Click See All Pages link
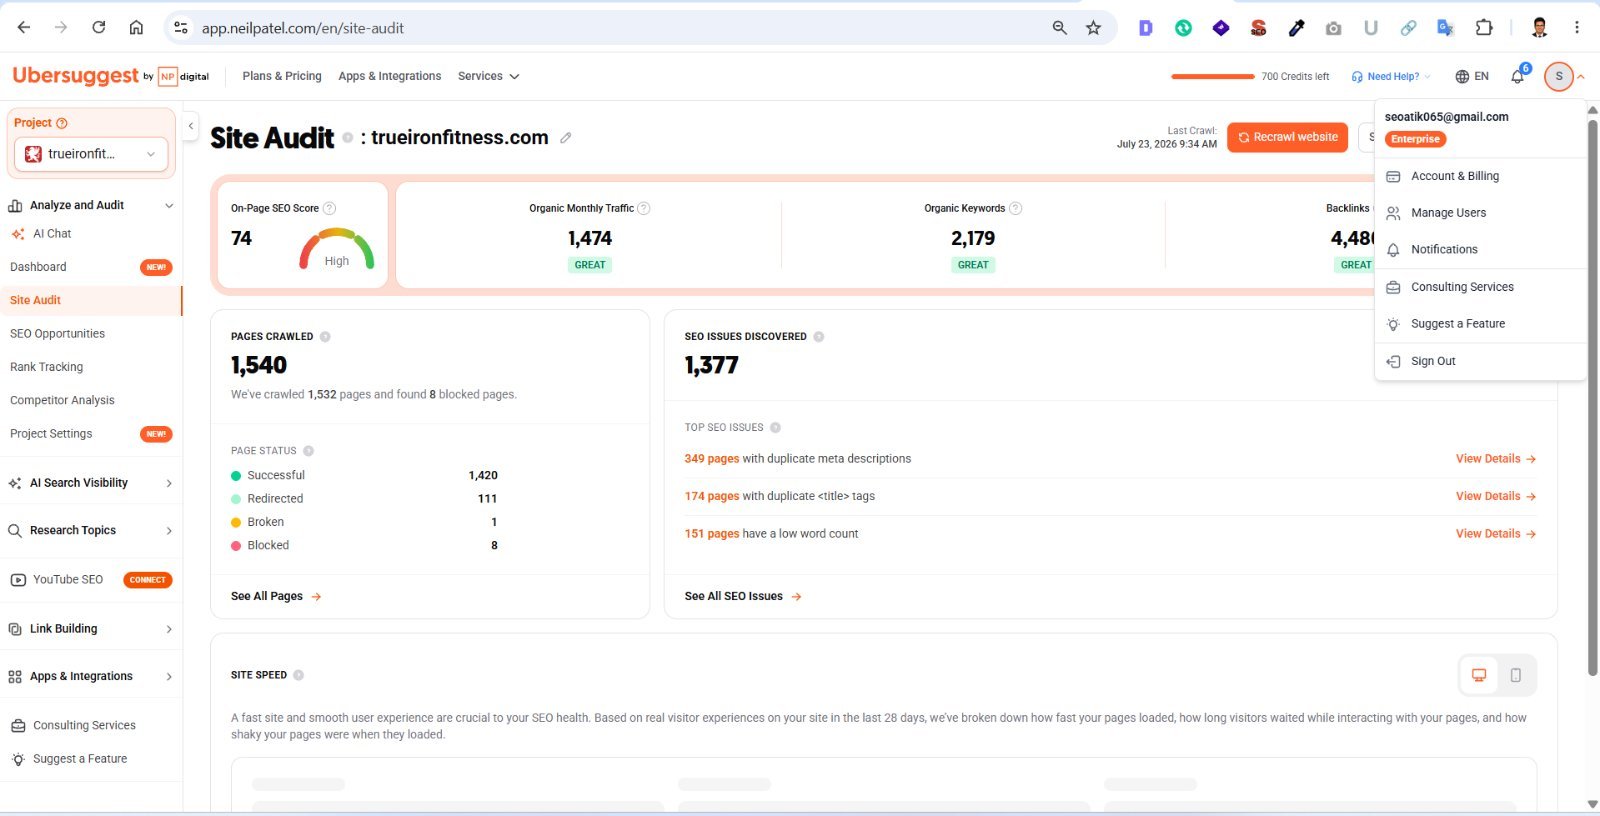Image resolution: width=1600 pixels, height=816 pixels. click(x=276, y=596)
